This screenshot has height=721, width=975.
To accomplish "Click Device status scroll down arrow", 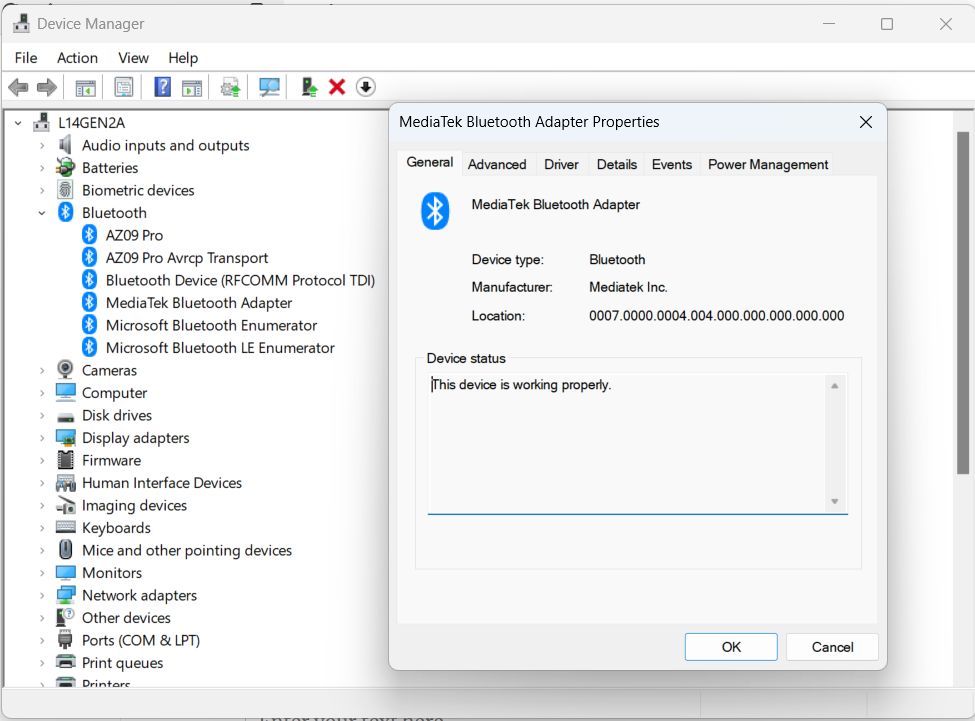I will click(x=834, y=502).
